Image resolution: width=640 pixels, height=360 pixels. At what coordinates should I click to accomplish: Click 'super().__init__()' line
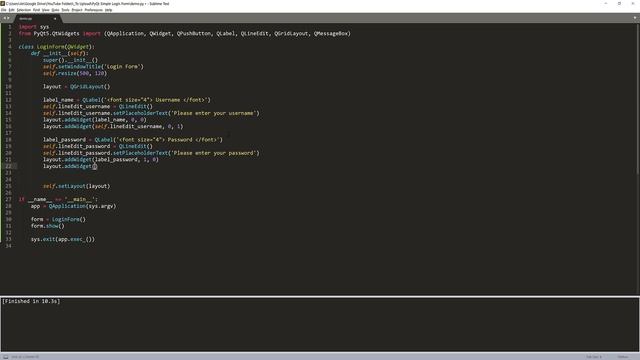(x=71, y=60)
